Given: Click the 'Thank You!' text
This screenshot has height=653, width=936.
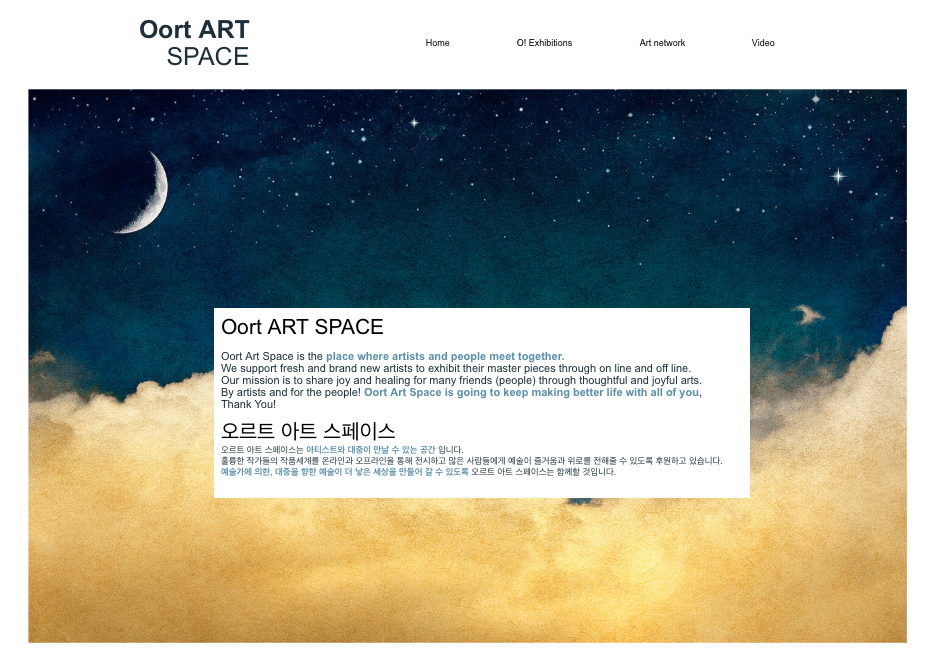Looking at the screenshot, I should (x=248, y=404).
